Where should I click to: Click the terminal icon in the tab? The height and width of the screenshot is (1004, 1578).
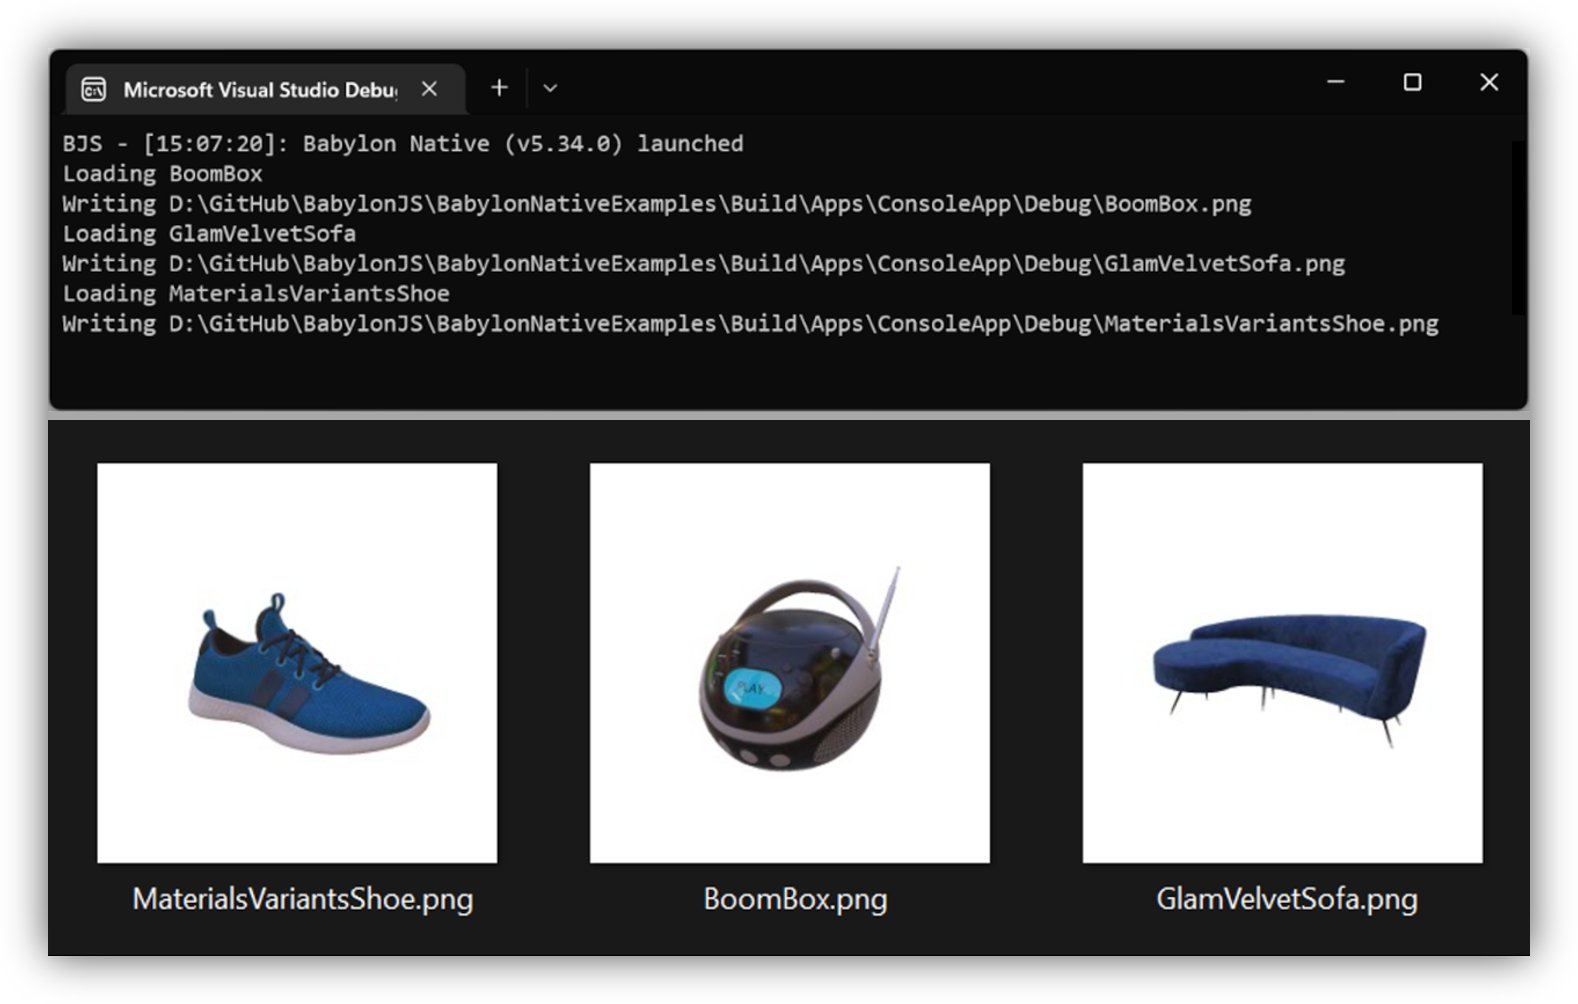pos(93,90)
